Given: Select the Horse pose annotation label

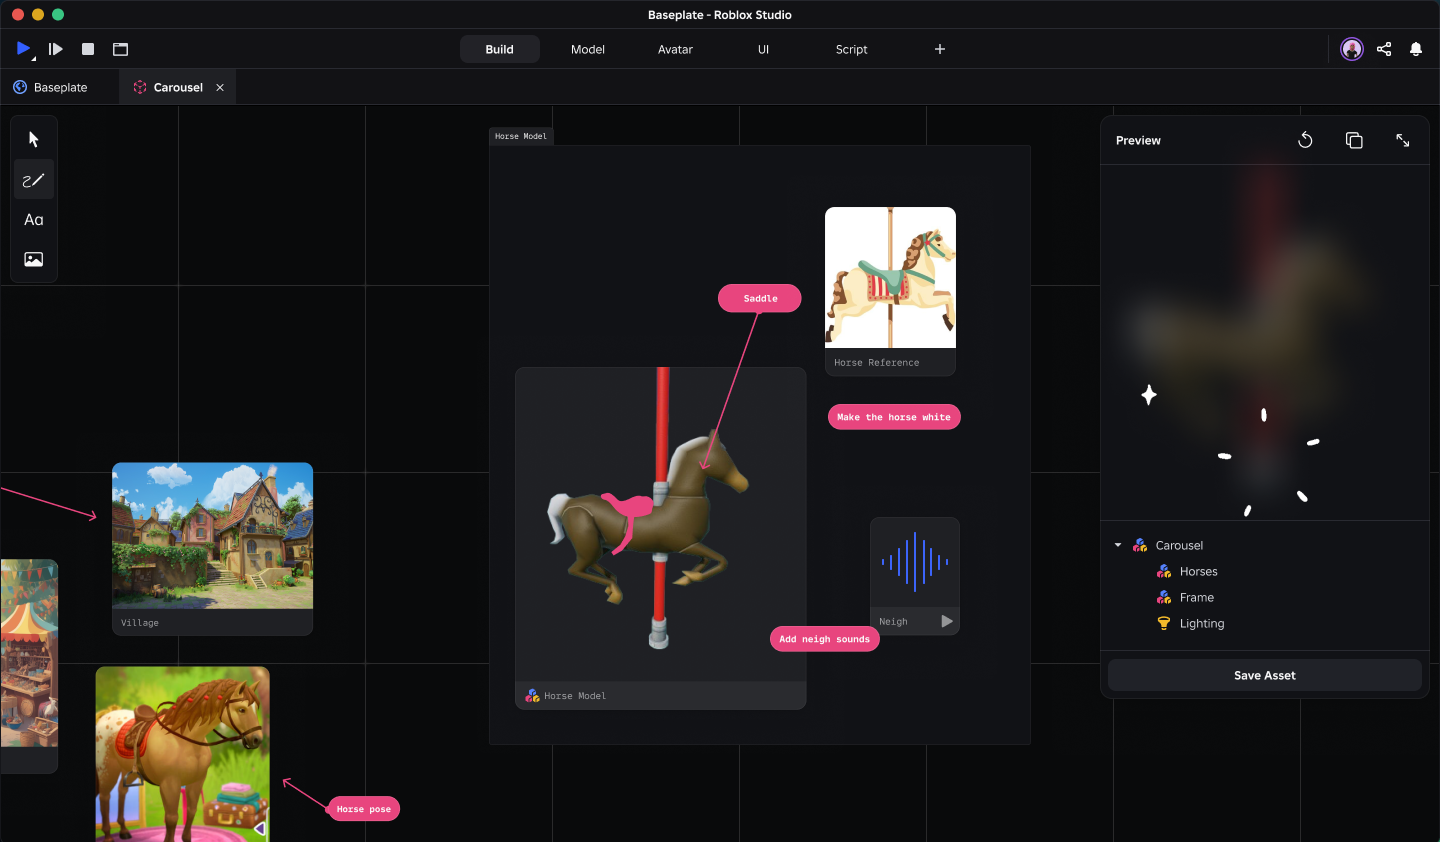Looking at the screenshot, I should tap(364, 809).
